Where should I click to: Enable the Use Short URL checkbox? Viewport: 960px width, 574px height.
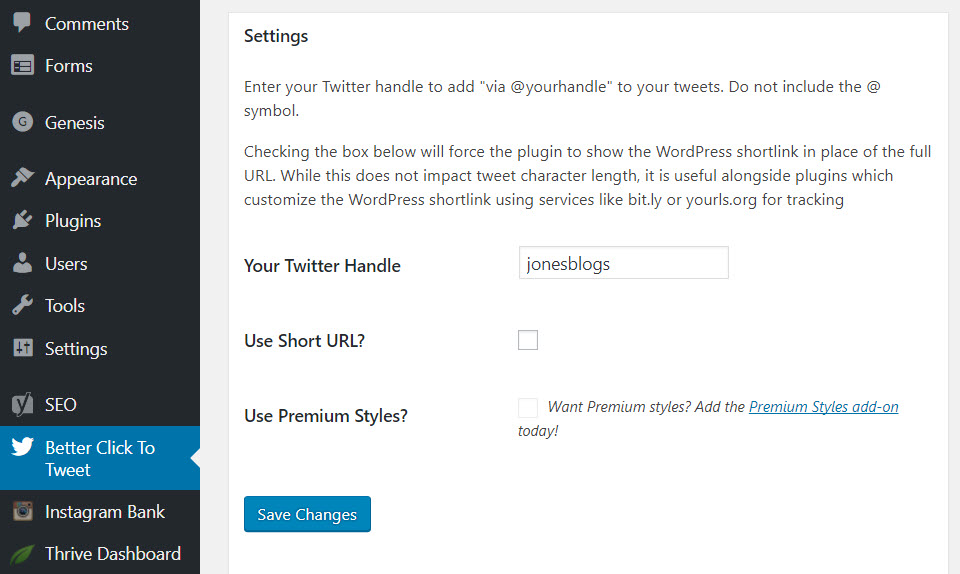tap(528, 340)
